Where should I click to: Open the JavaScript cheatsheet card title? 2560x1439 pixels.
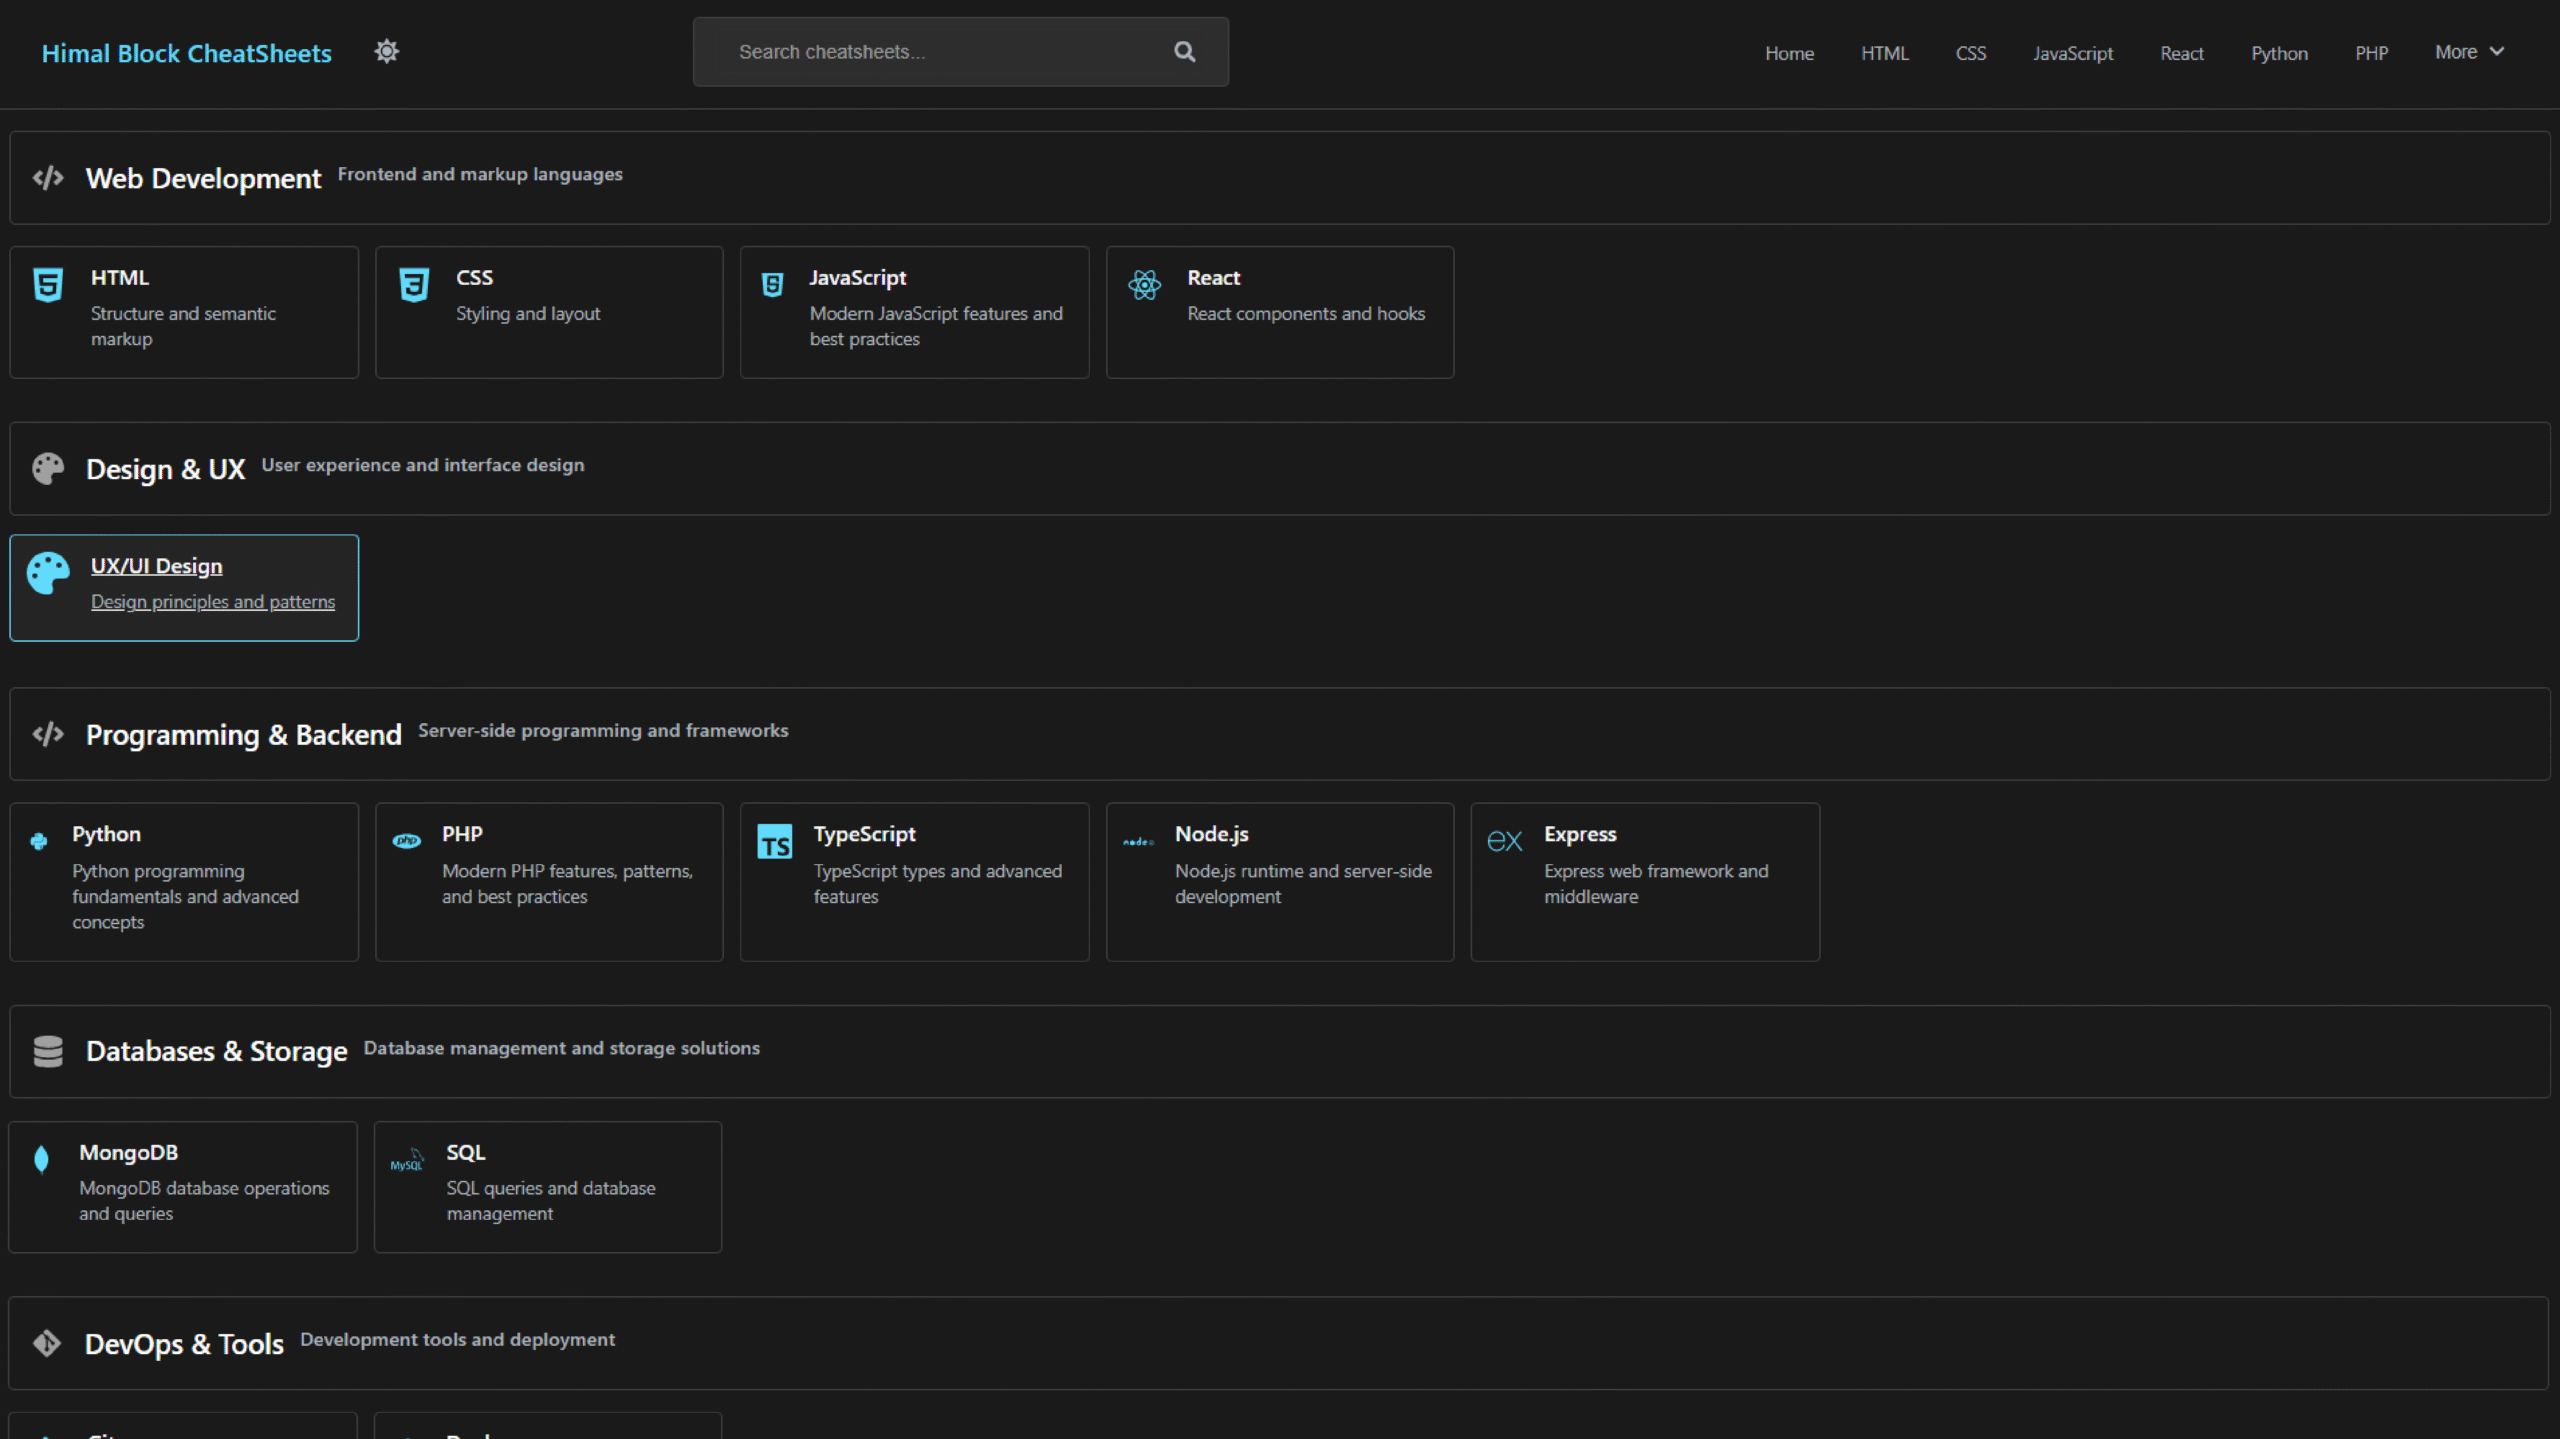coord(858,277)
